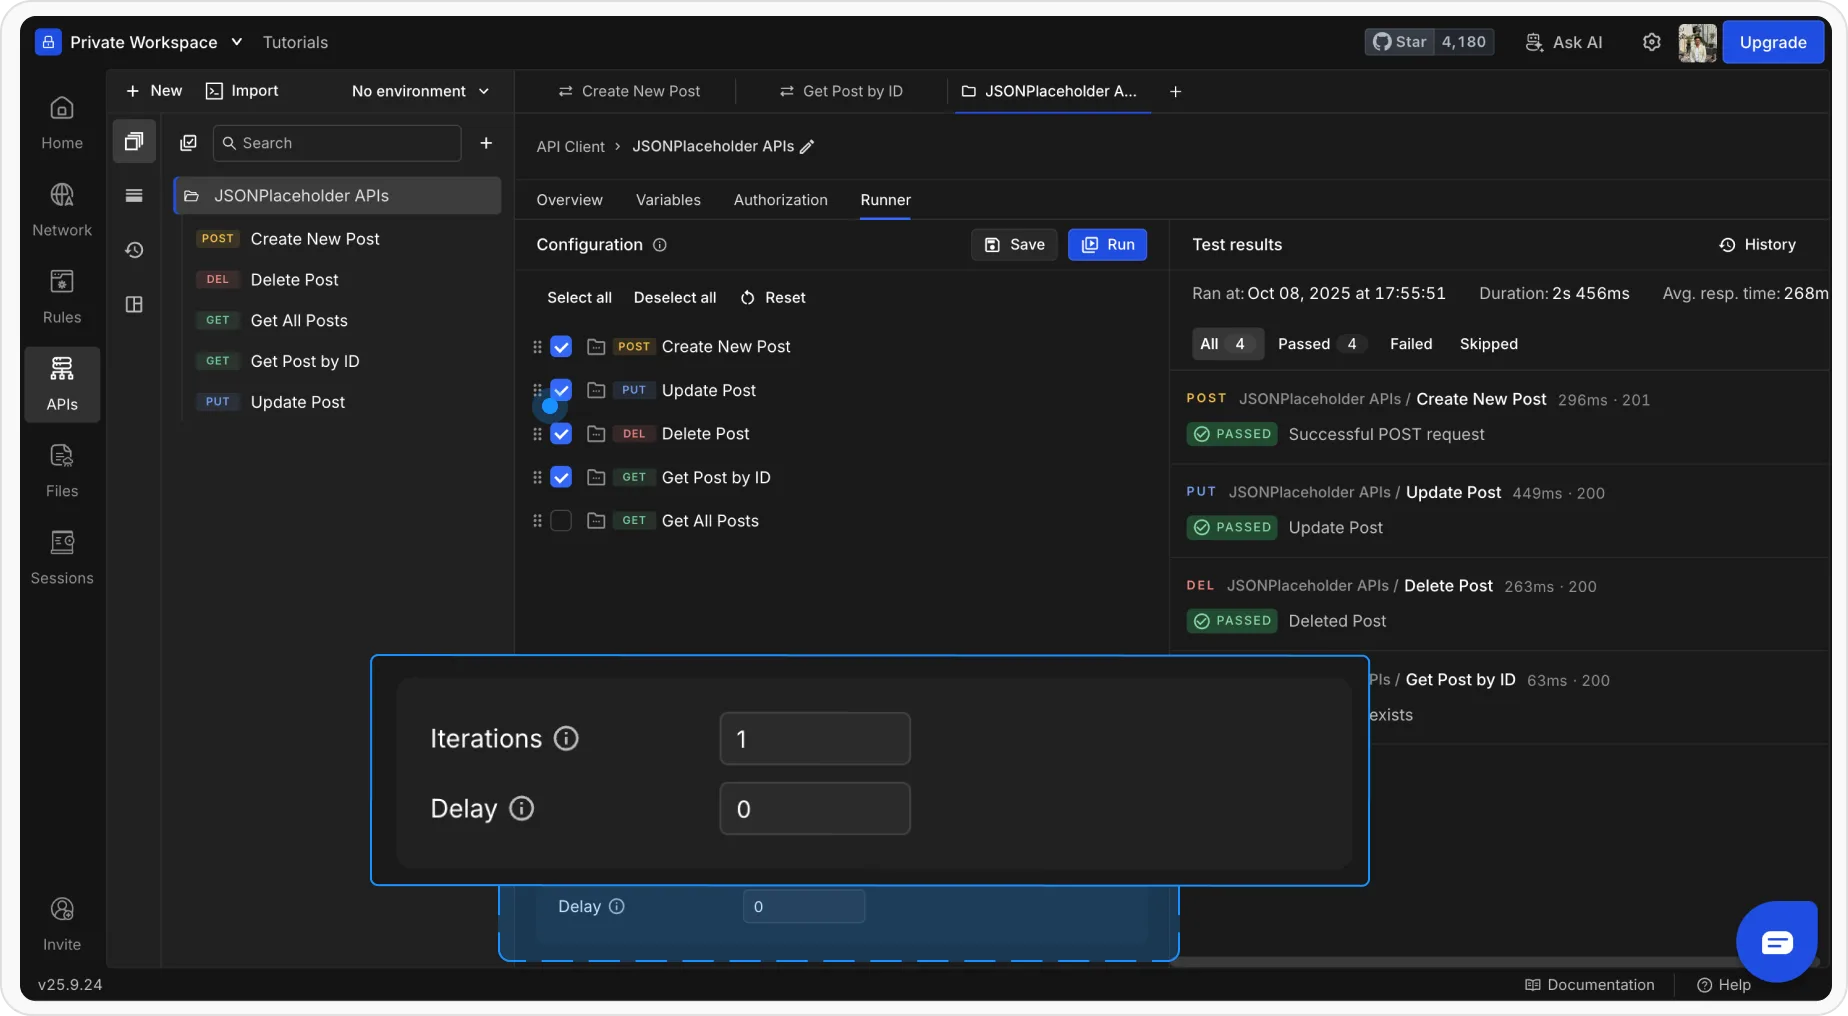Click the Iterations input field
This screenshot has width=1848, height=1016.
tap(814, 739)
